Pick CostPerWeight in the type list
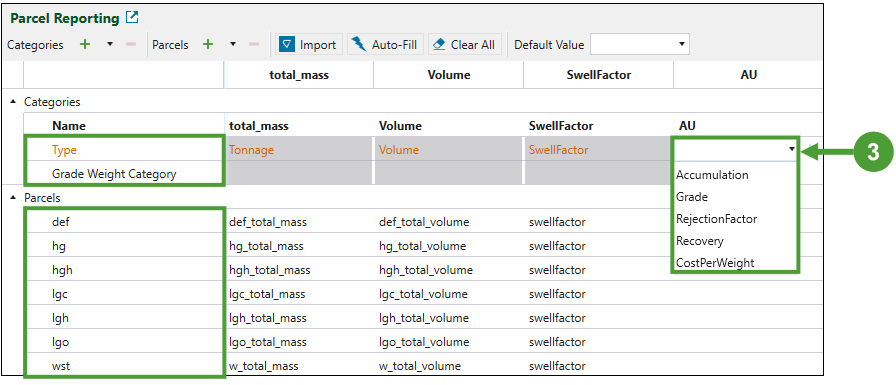 tap(715, 263)
